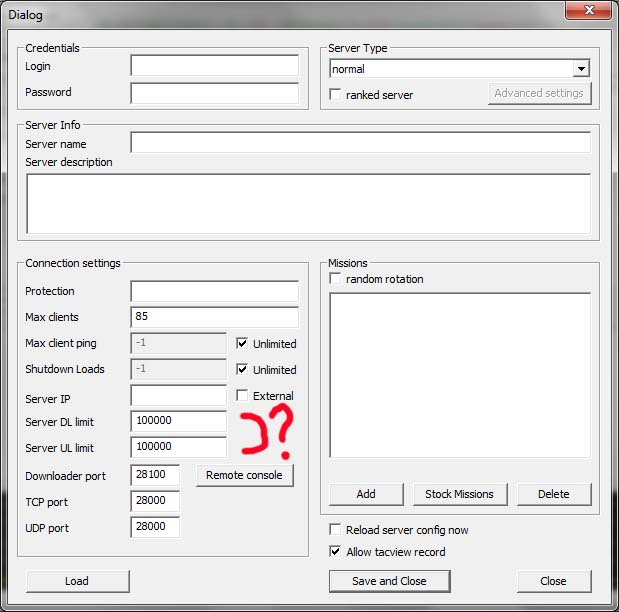The image size is (619, 612).
Task: Click the Delete mission button
Action: tap(554, 494)
